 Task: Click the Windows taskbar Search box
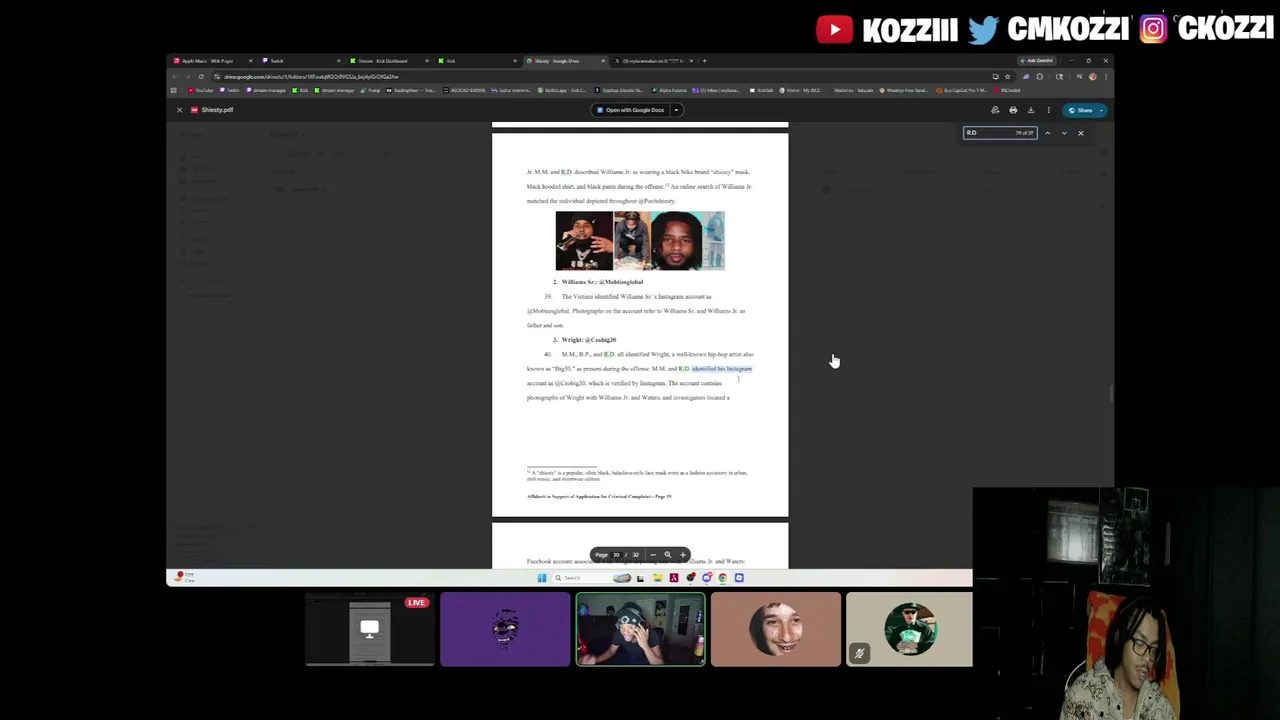592,578
